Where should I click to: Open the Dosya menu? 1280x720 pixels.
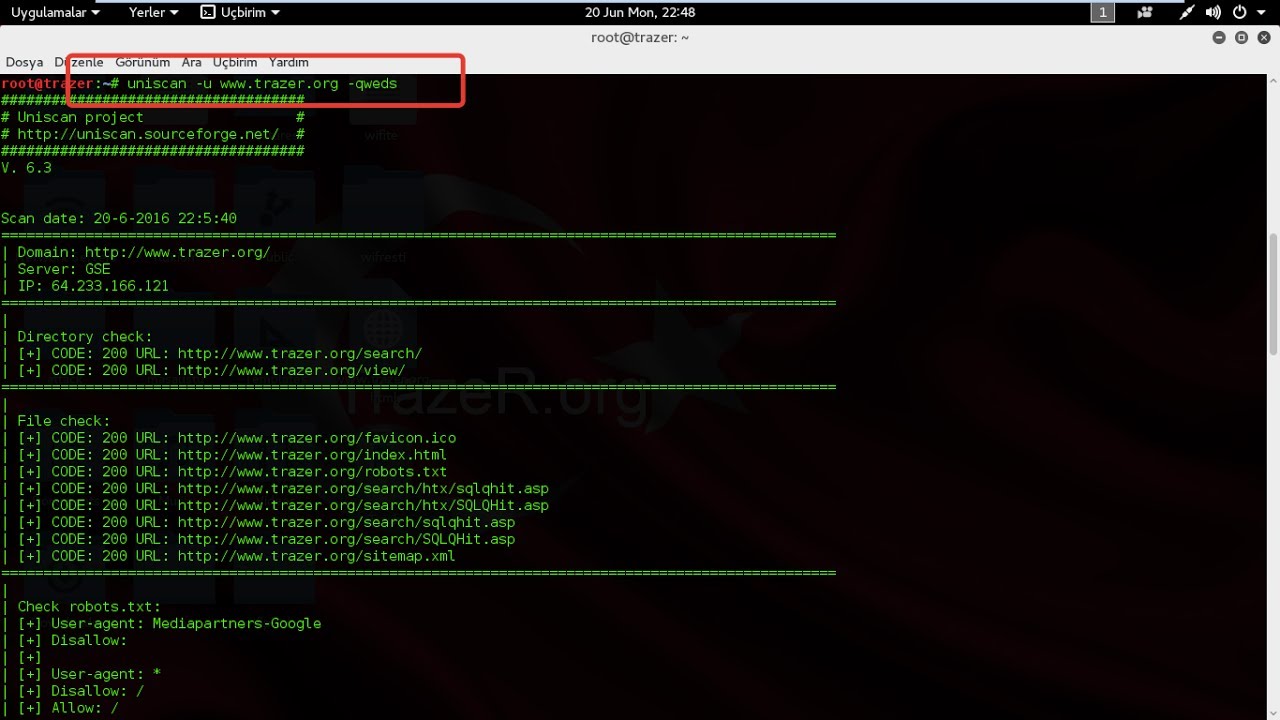coord(25,62)
